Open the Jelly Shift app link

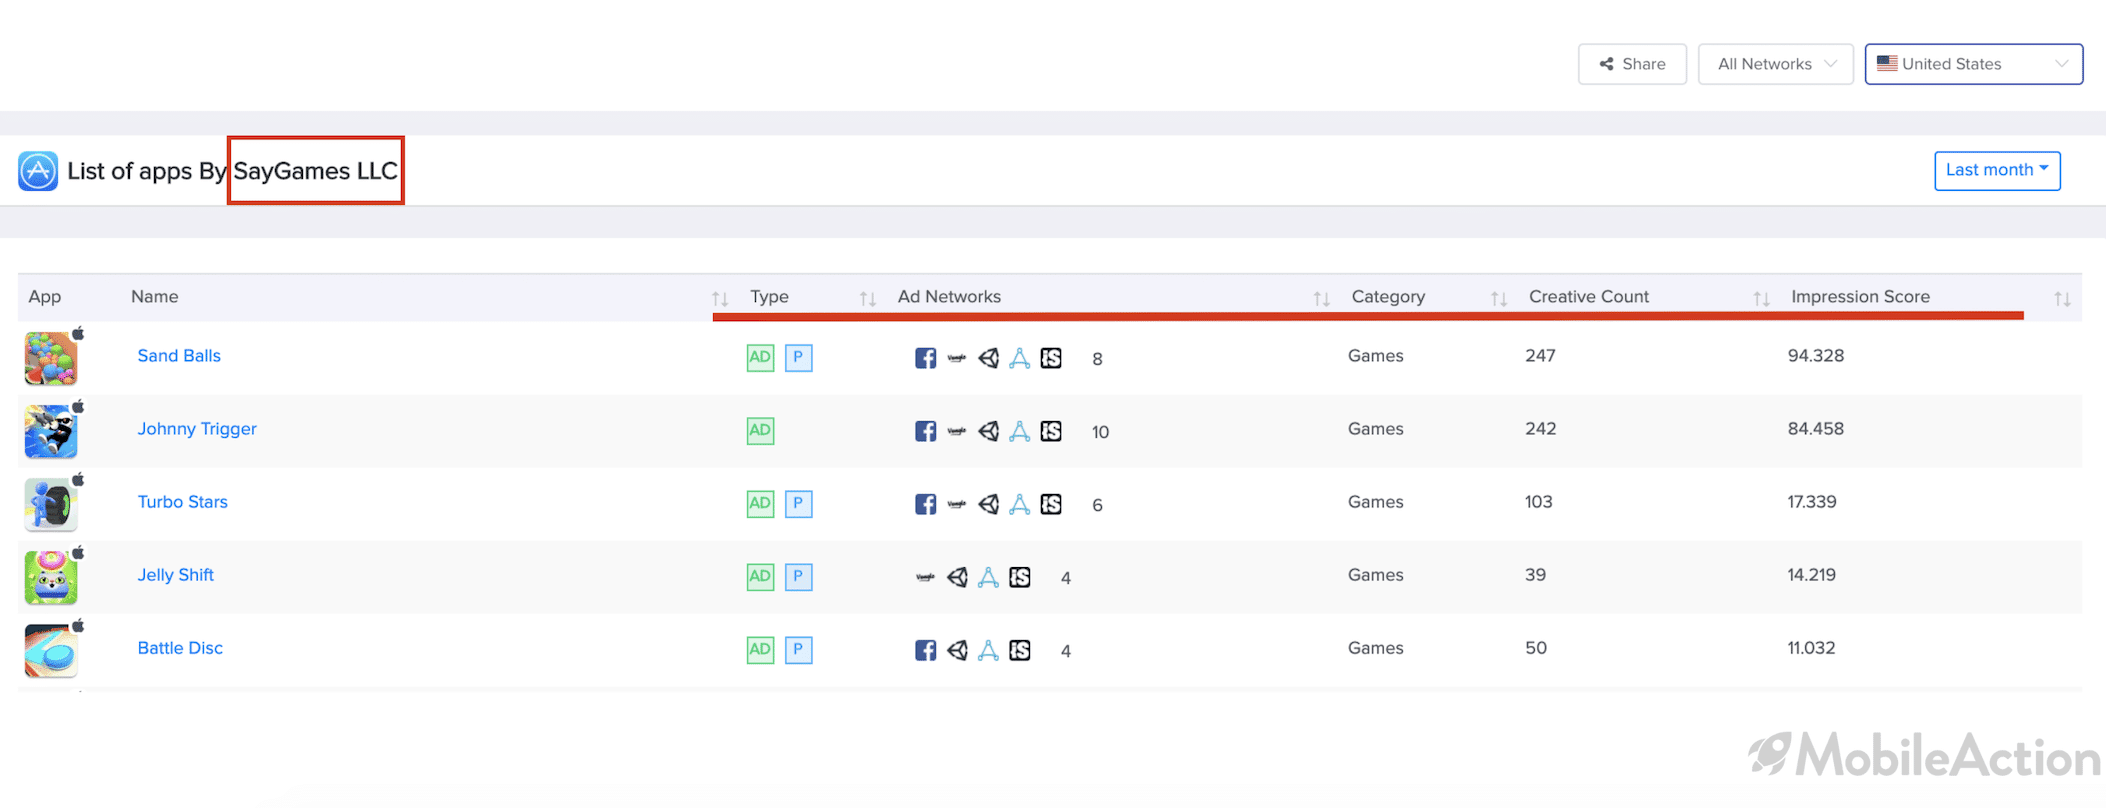coord(175,575)
